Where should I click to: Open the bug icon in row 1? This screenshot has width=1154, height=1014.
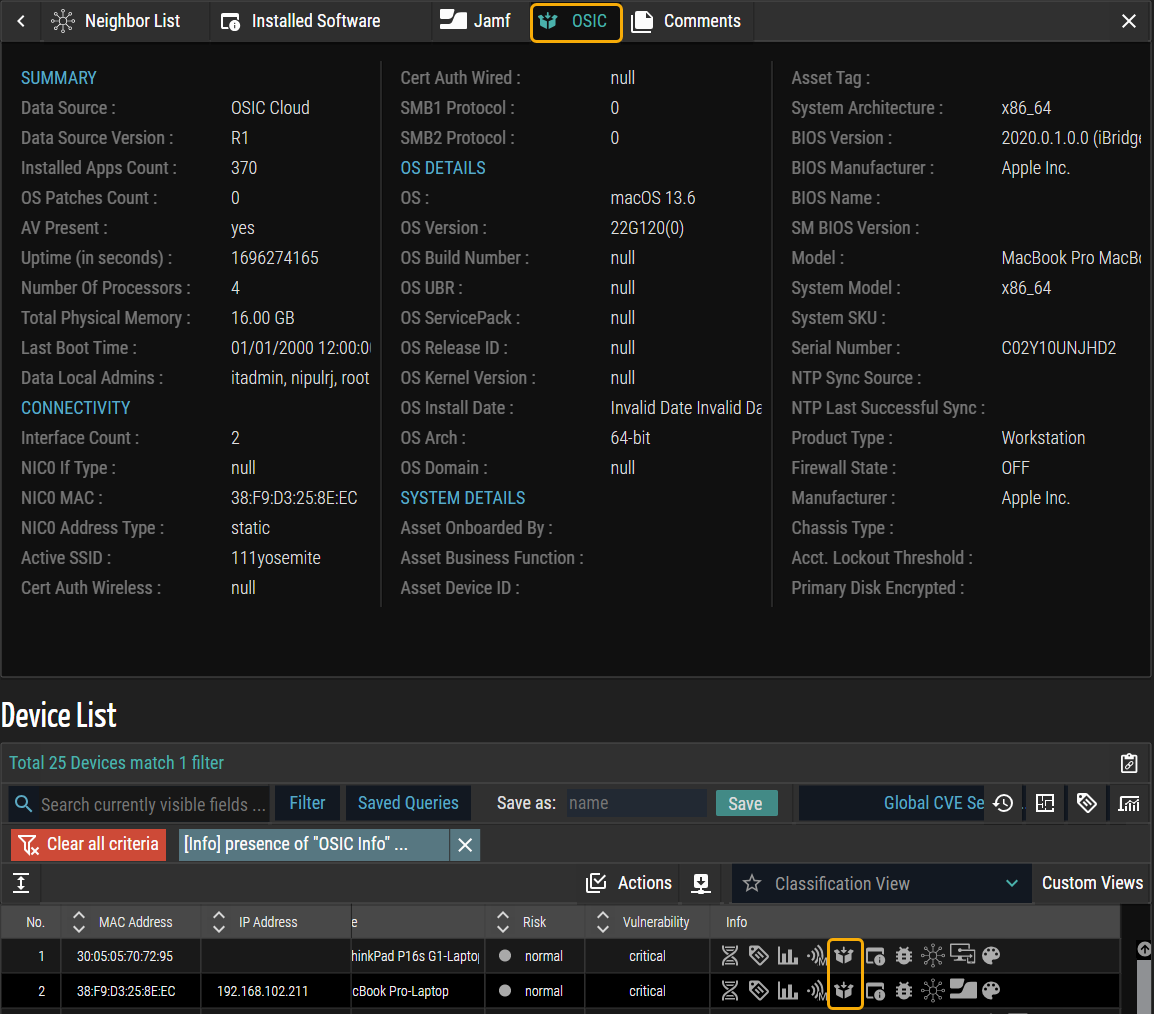[904, 956]
